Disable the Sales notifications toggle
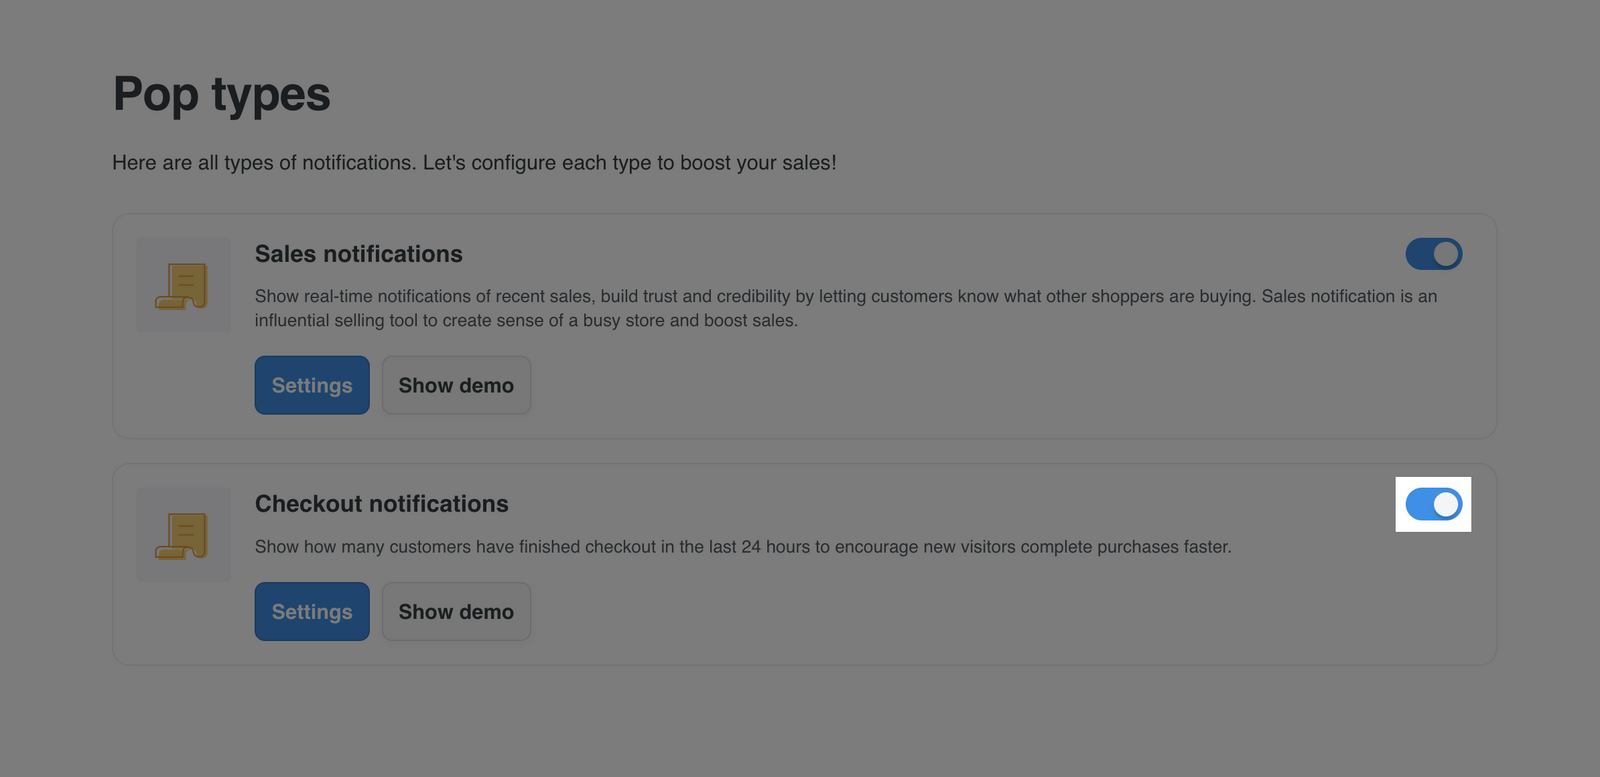The width and height of the screenshot is (1600, 777). click(1434, 254)
